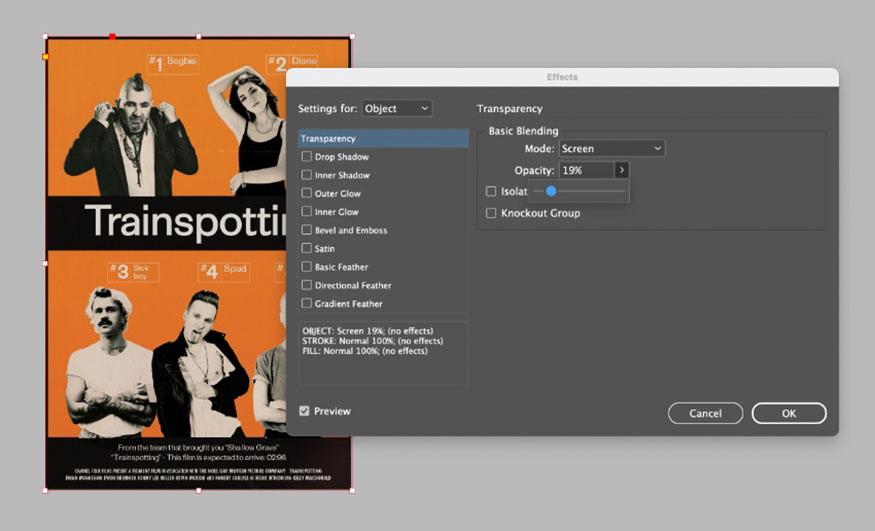Collapse the Opacity slider arrow button
The width and height of the screenshot is (875, 531).
[x=622, y=170]
